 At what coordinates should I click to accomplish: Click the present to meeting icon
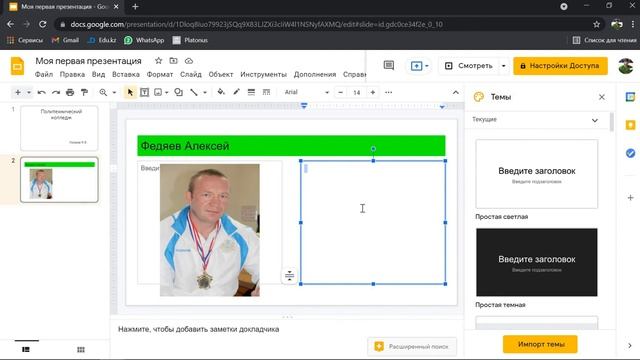[x=416, y=66]
